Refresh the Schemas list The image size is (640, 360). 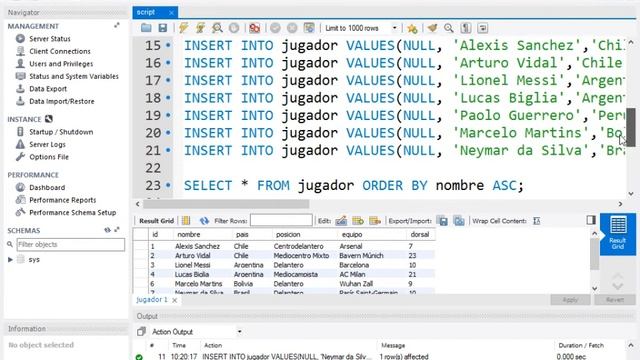pos(107,230)
